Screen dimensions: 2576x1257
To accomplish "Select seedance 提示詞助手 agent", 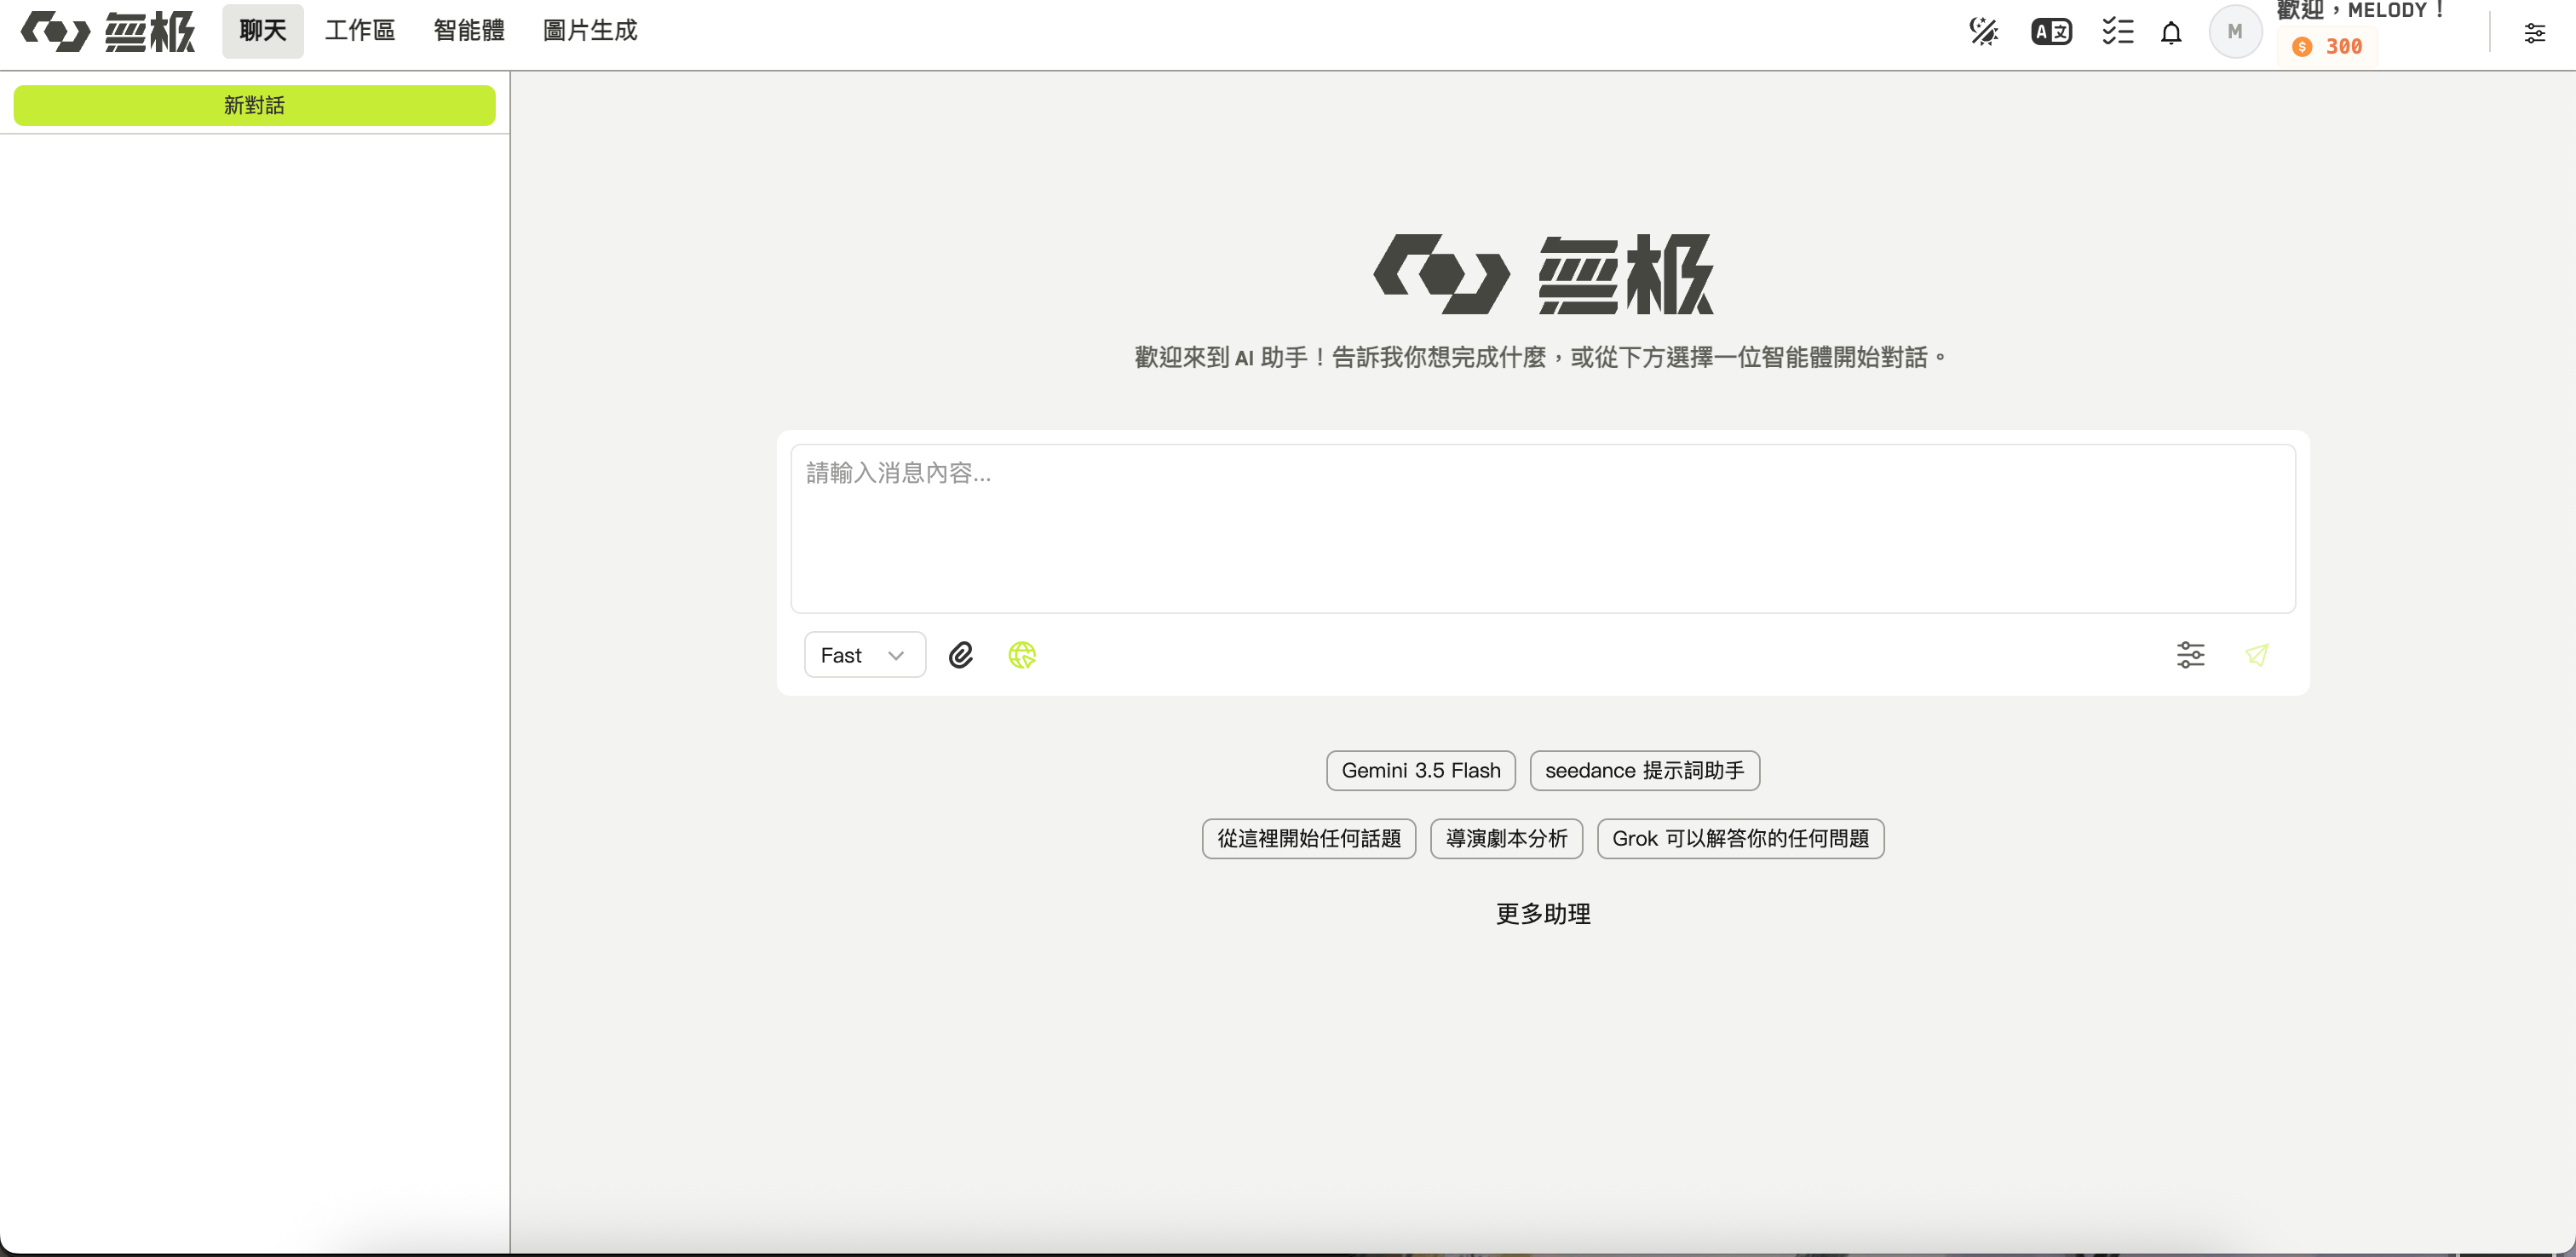I will (x=1645, y=771).
